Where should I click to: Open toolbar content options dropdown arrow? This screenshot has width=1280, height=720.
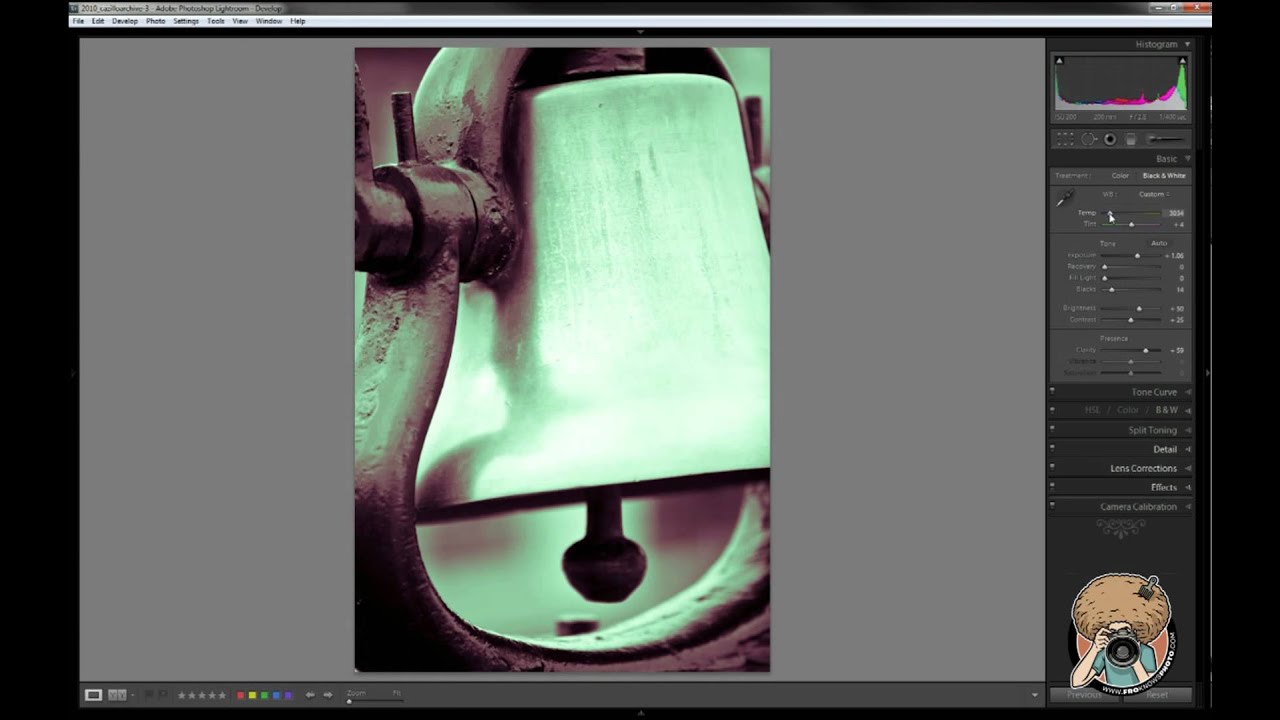point(1034,695)
